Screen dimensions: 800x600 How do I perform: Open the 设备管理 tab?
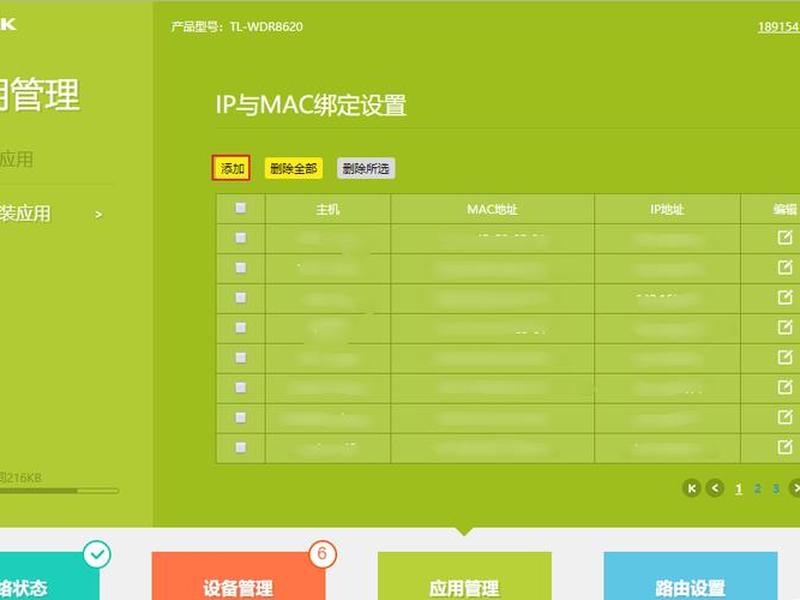point(238,576)
